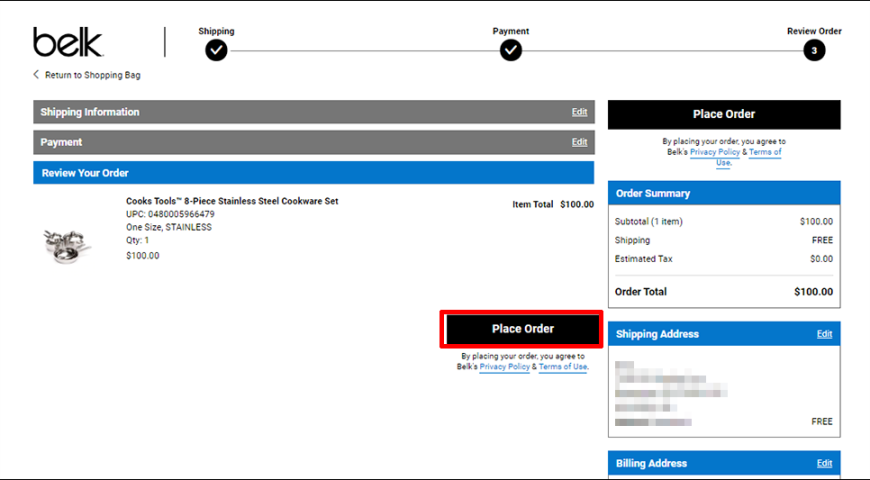
Task: Click the Shipping FREE value in Order Summary
Action: coord(822,240)
